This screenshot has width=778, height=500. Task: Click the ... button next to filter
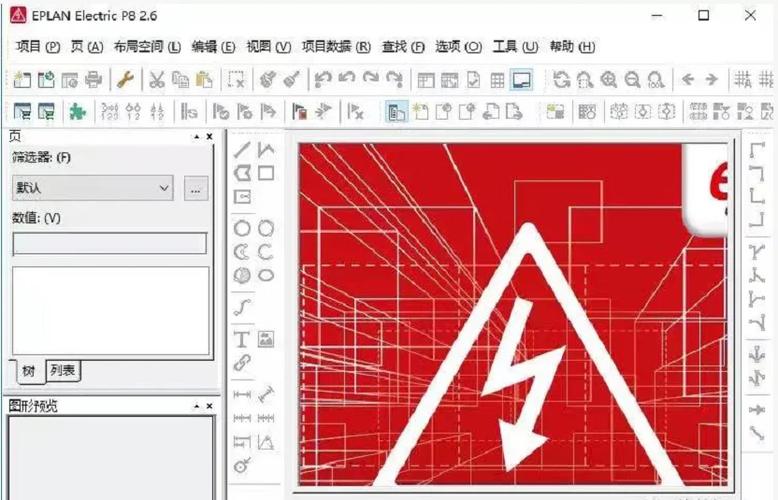click(x=195, y=188)
